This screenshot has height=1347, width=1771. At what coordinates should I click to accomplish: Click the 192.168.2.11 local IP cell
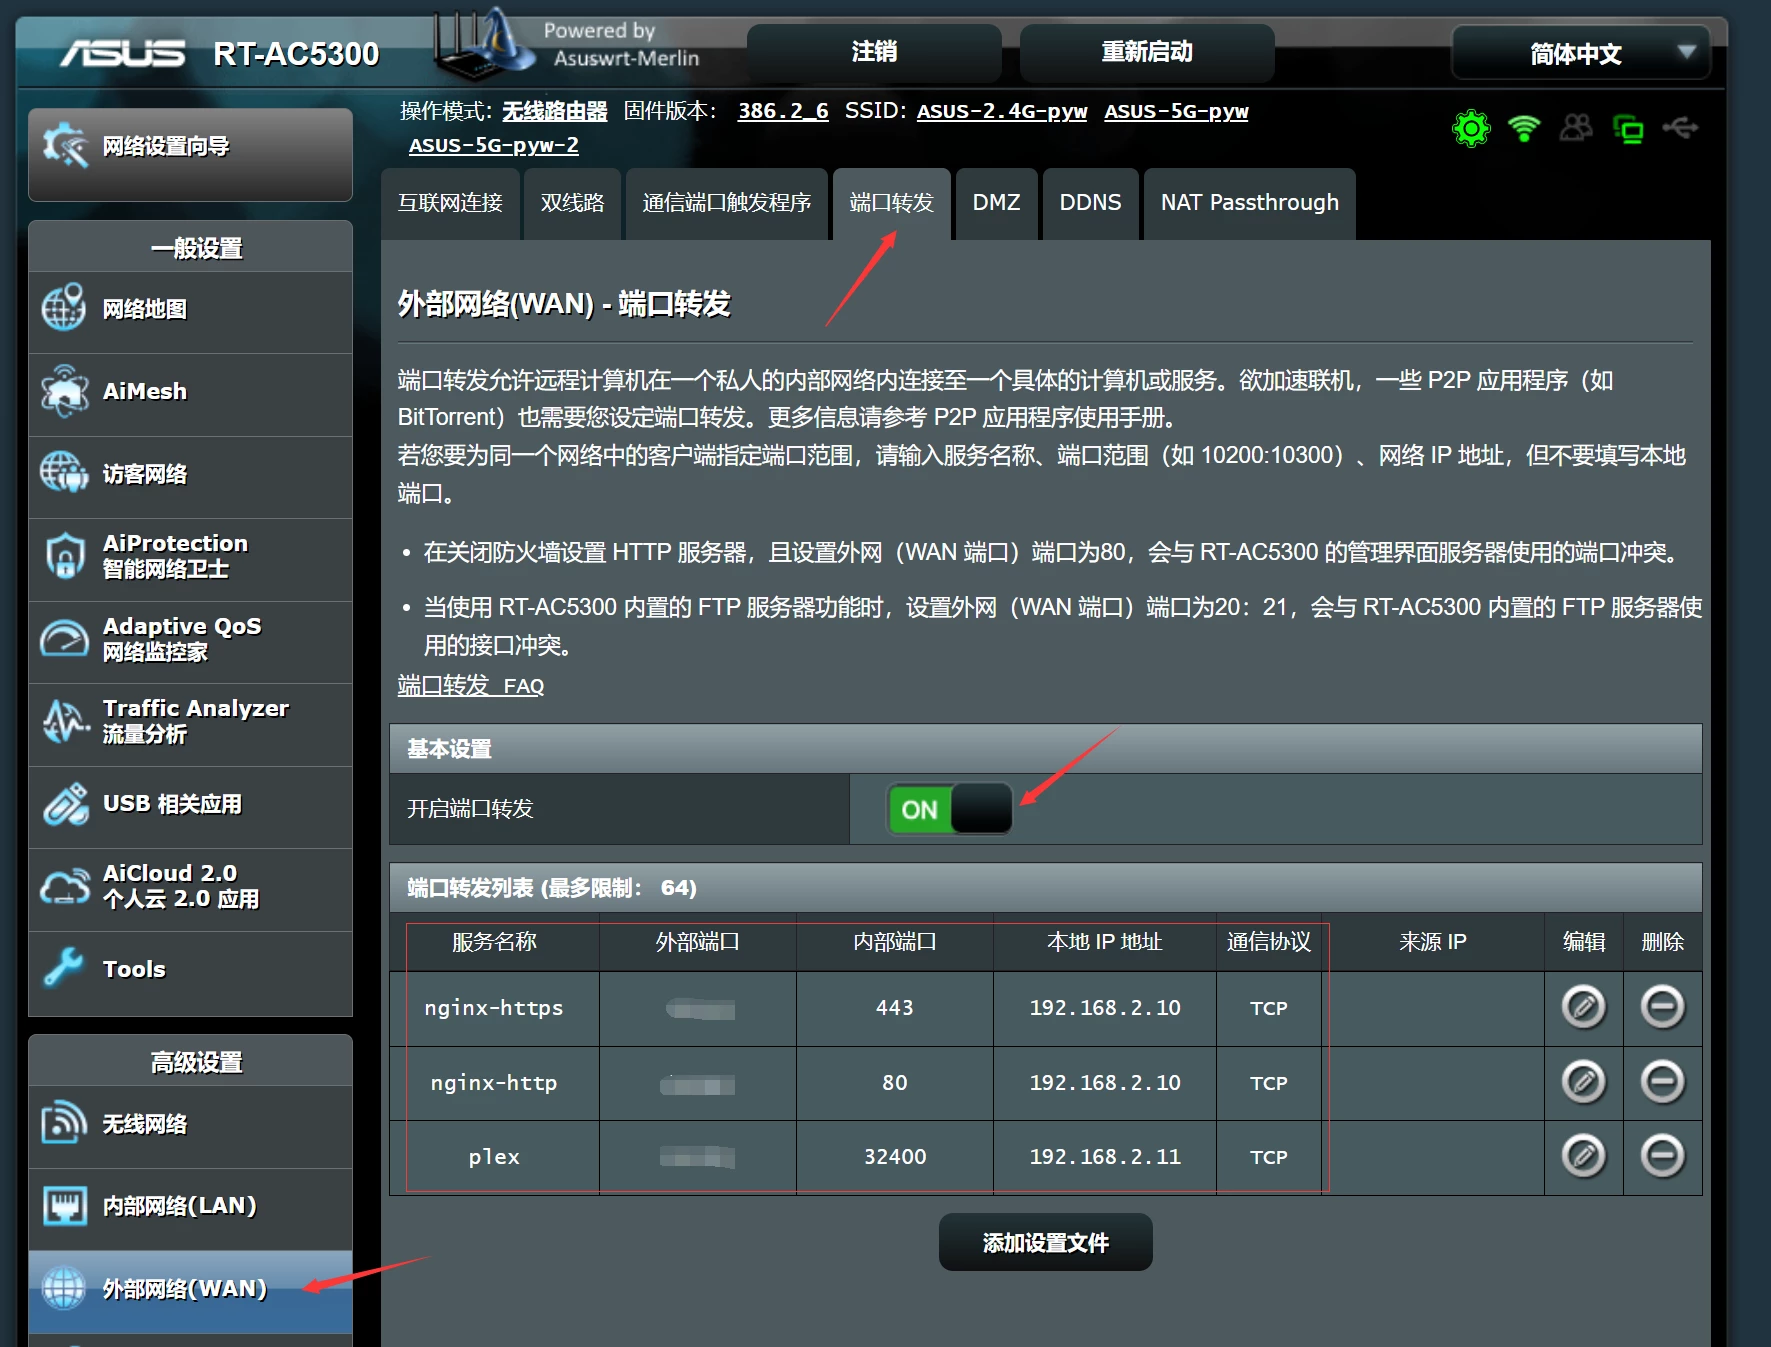click(1105, 1157)
